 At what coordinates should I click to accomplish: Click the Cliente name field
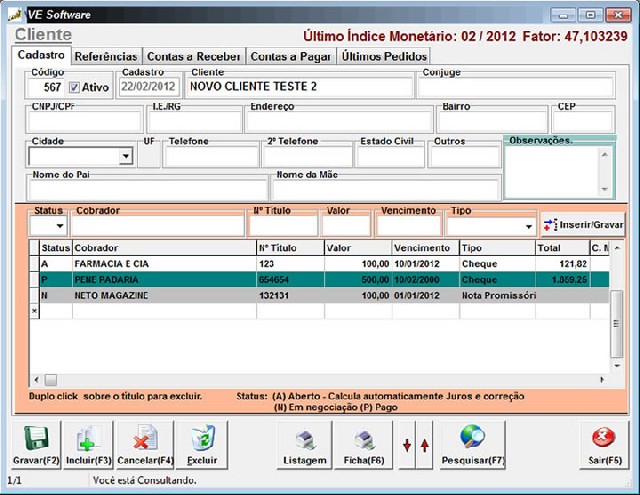pos(299,87)
